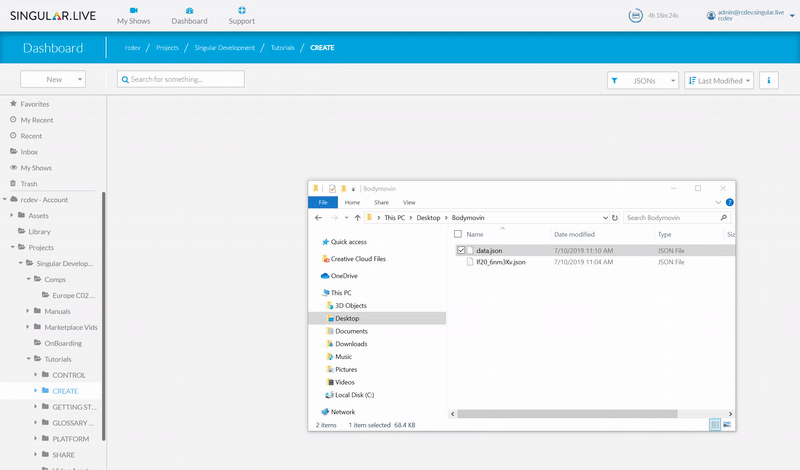Click the SINGULAR.LIVE logo
This screenshot has height=470, width=800.
(53, 16)
